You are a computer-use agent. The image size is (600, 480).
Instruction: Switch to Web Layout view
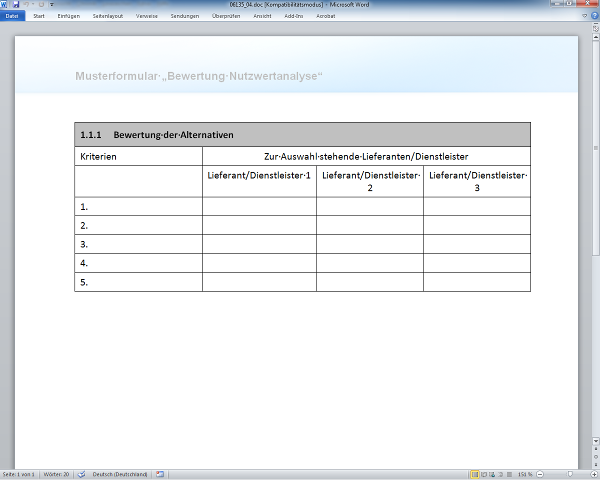(x=493, y=474)
